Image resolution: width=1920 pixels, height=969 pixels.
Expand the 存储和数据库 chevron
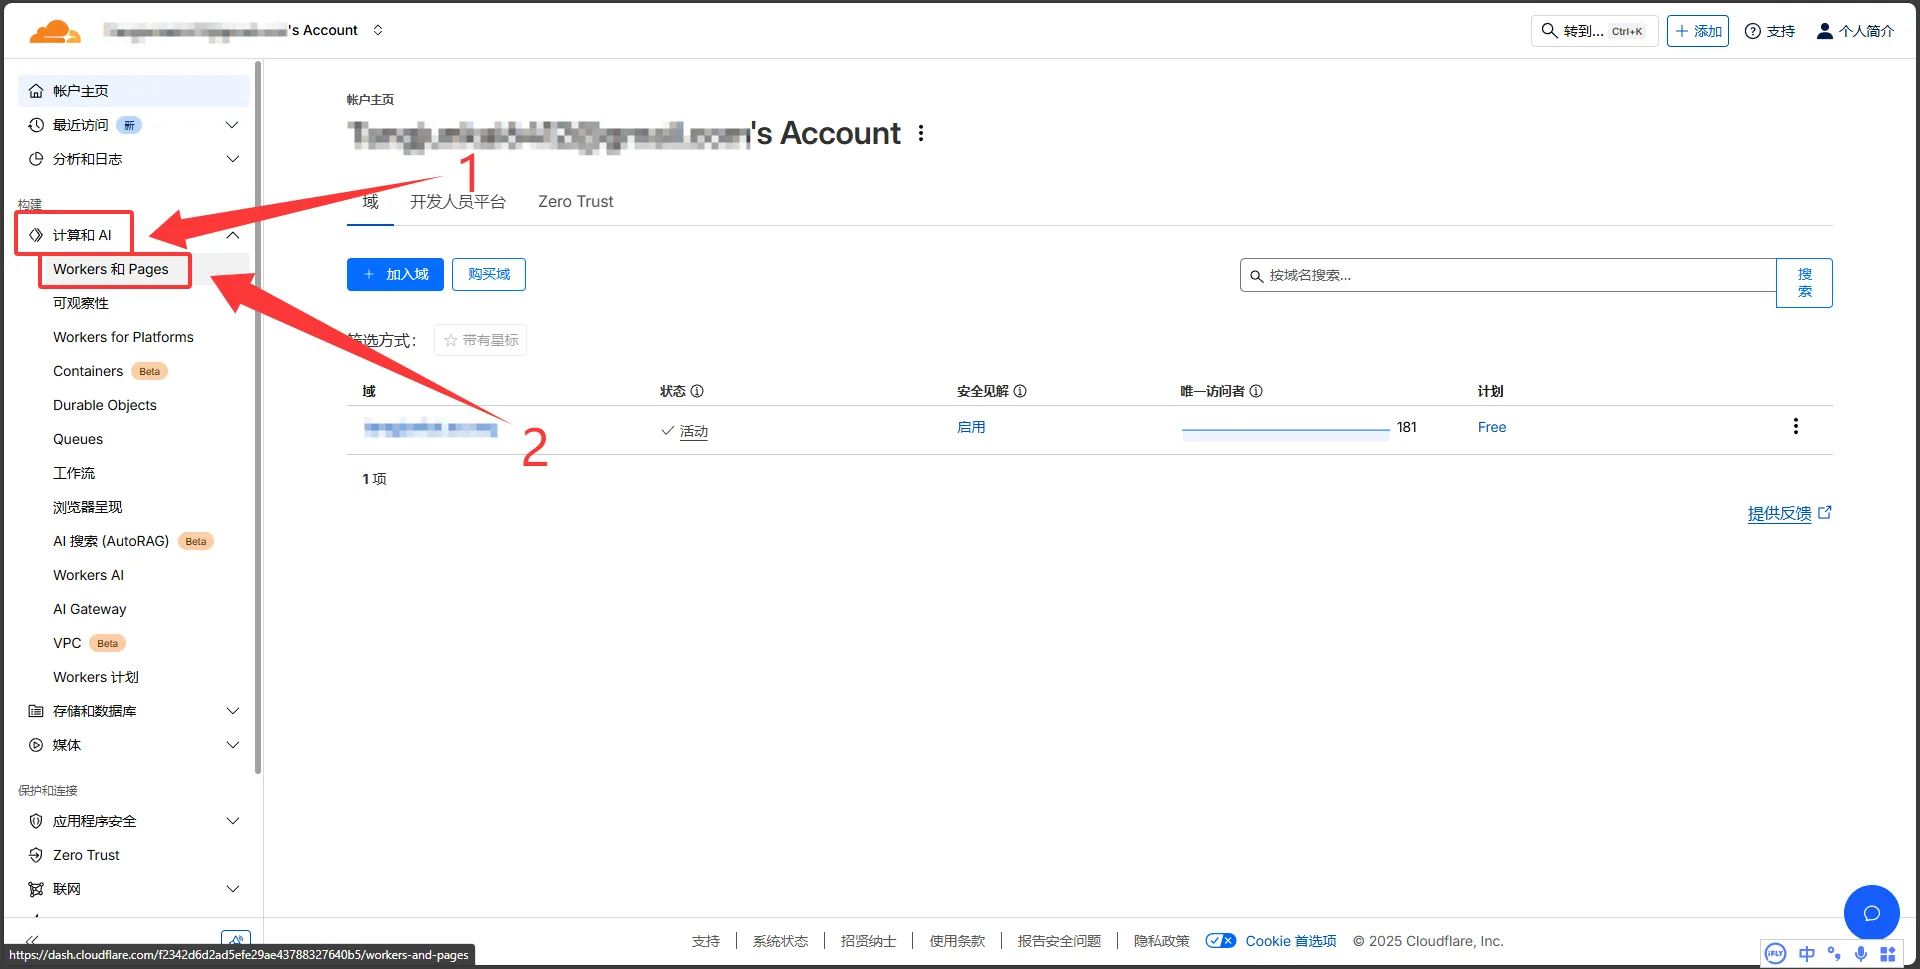pyautogui.click(x=232, y=711)
